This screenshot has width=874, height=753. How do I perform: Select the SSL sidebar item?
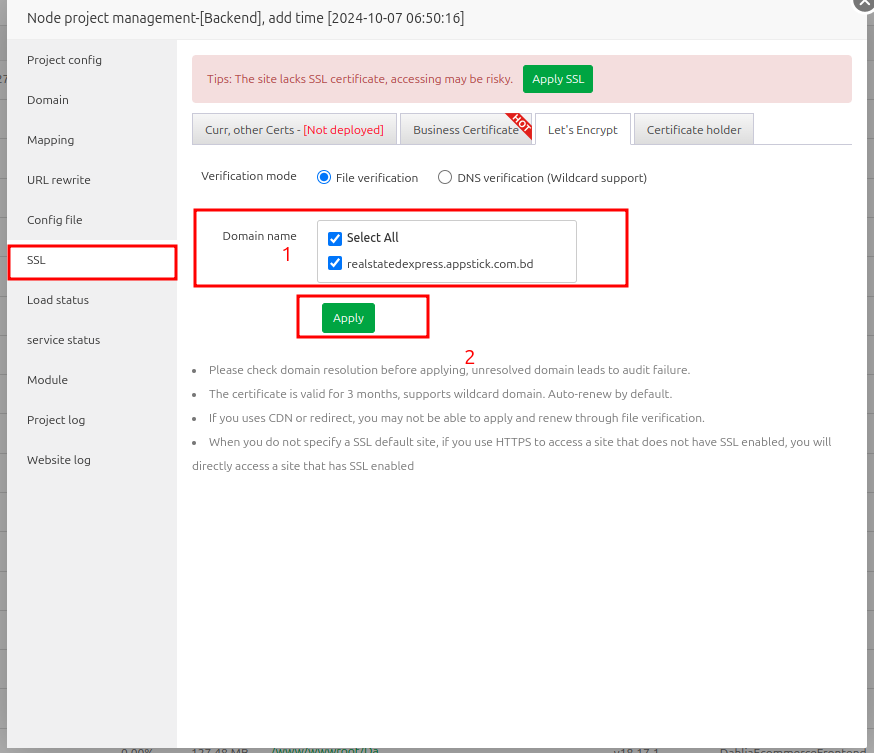37,260
